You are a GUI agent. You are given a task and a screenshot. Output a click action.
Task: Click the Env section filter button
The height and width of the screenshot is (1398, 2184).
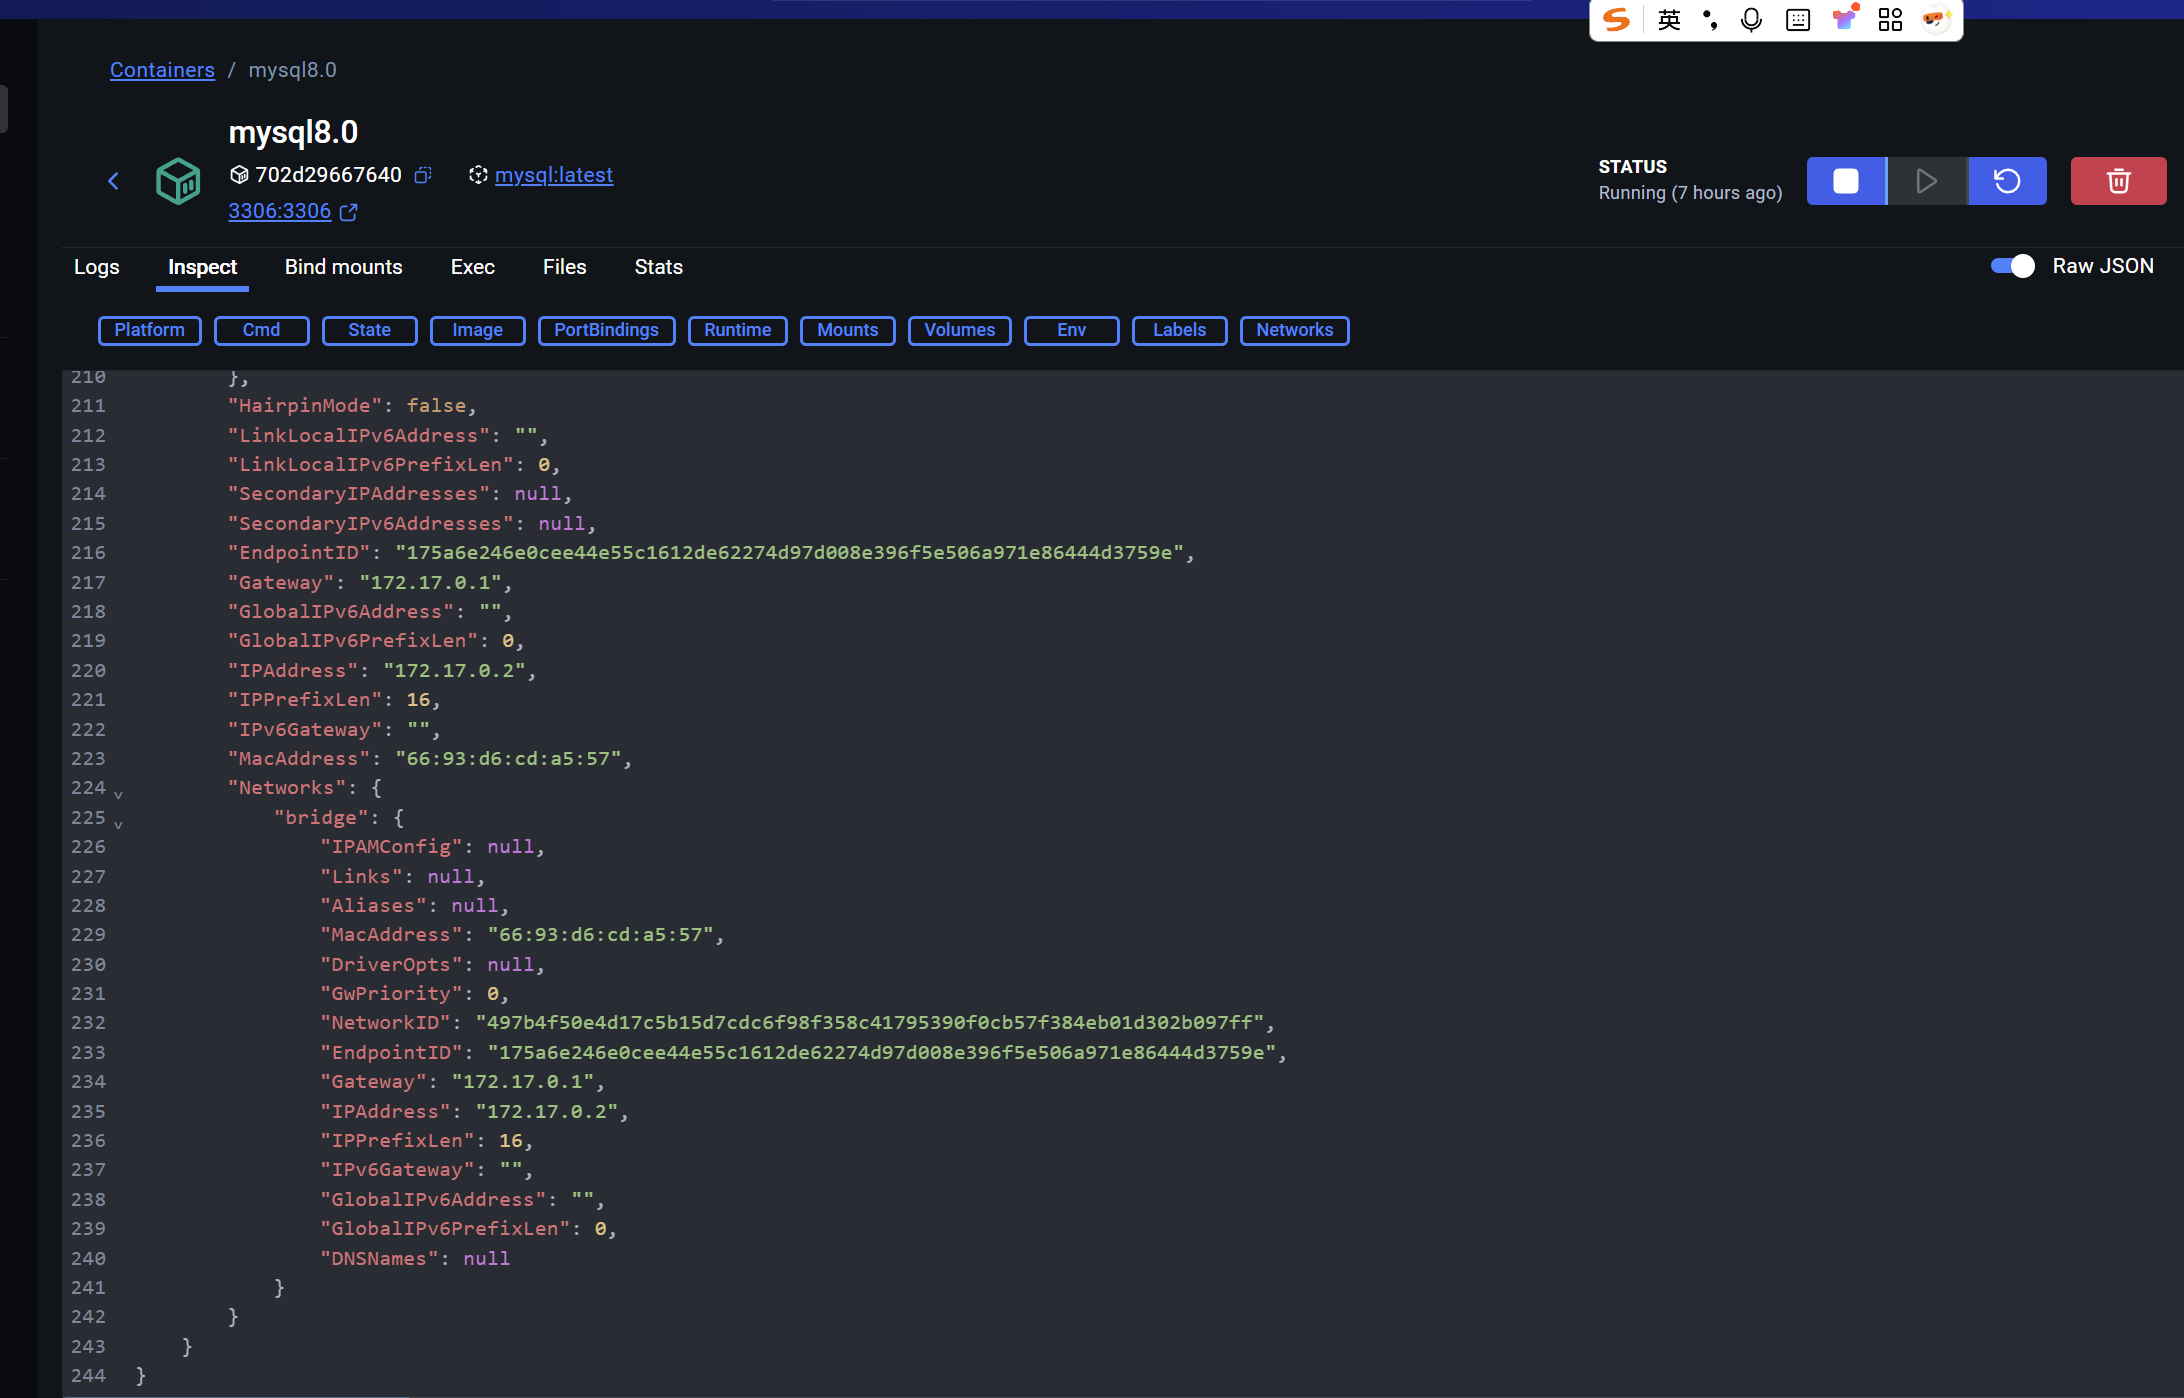click(x=1071, y=330)
